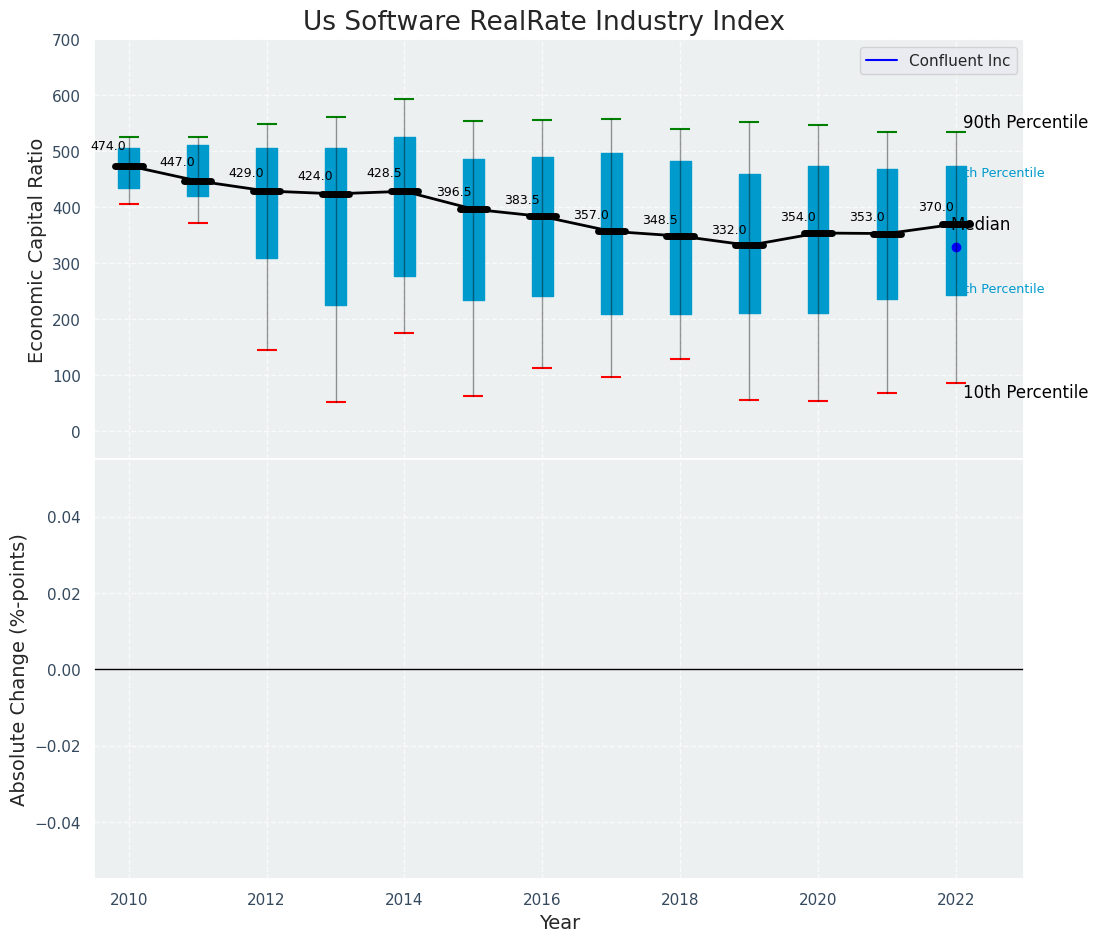Click the chart title Us Software RealRate
Viewport: 1098px width, 942px height.
coord(543,21)
